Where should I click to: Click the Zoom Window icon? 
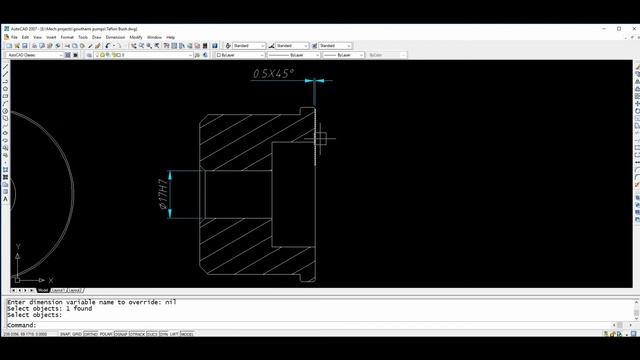[x=149, y=46]
